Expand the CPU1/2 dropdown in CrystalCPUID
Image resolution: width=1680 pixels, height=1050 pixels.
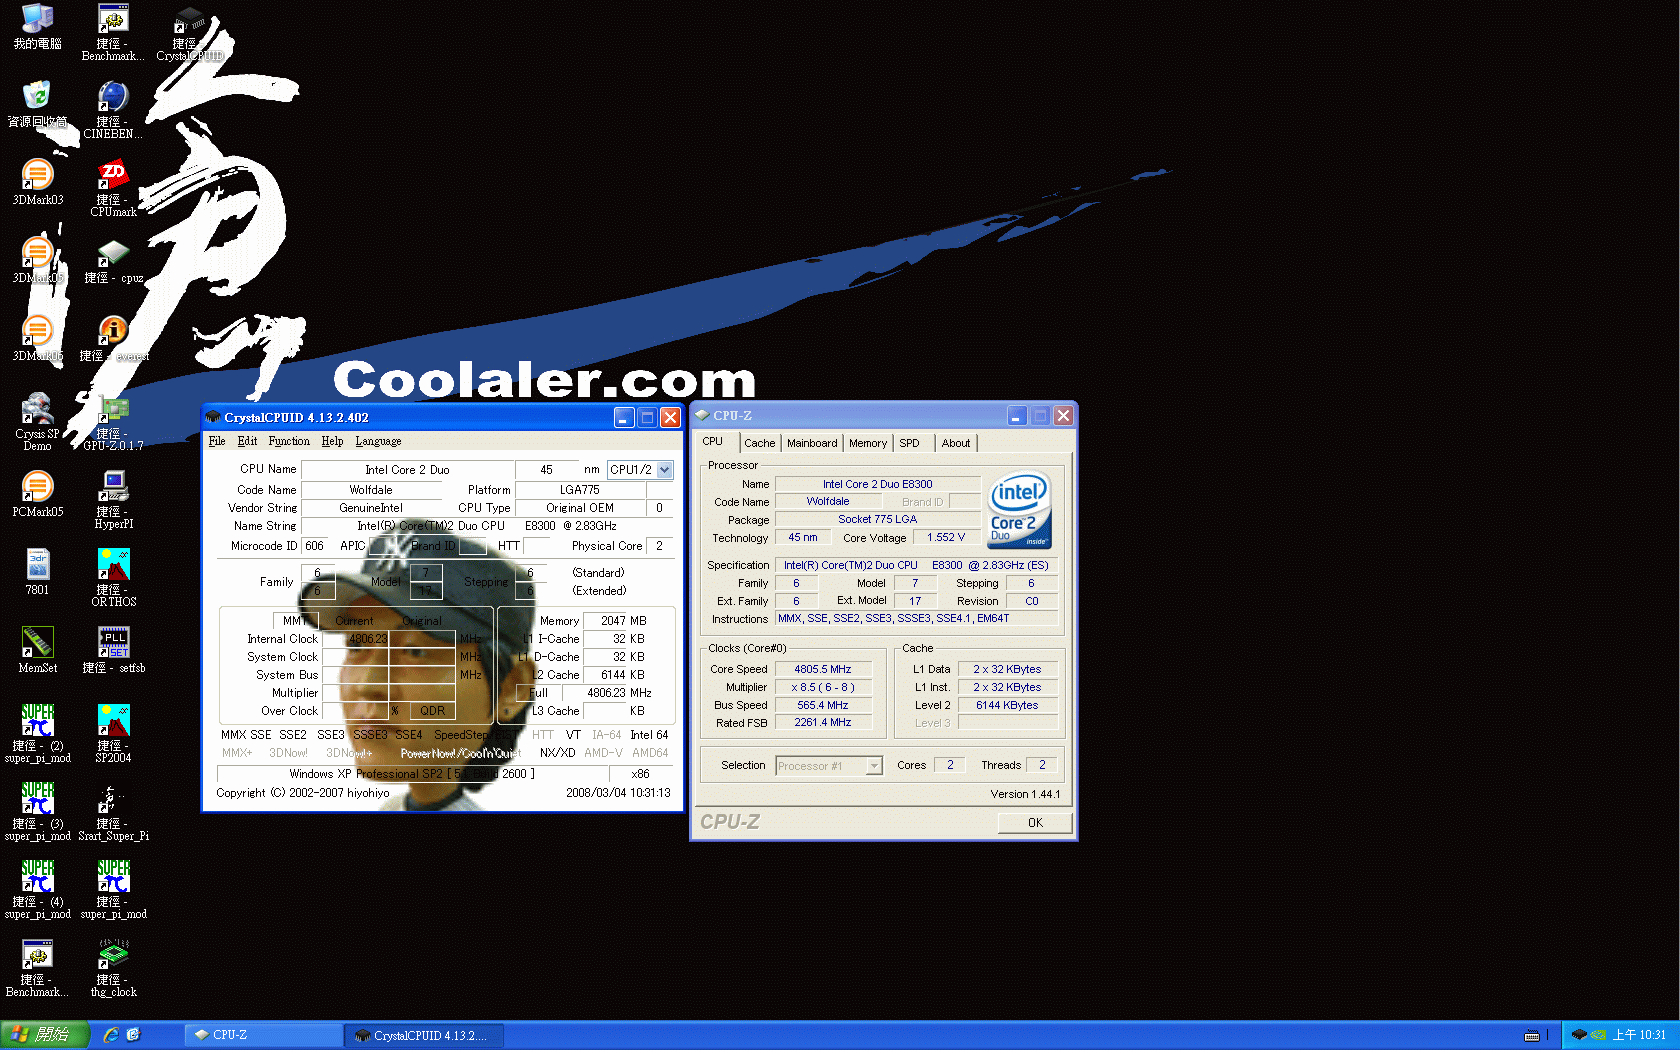pos(665,470)
